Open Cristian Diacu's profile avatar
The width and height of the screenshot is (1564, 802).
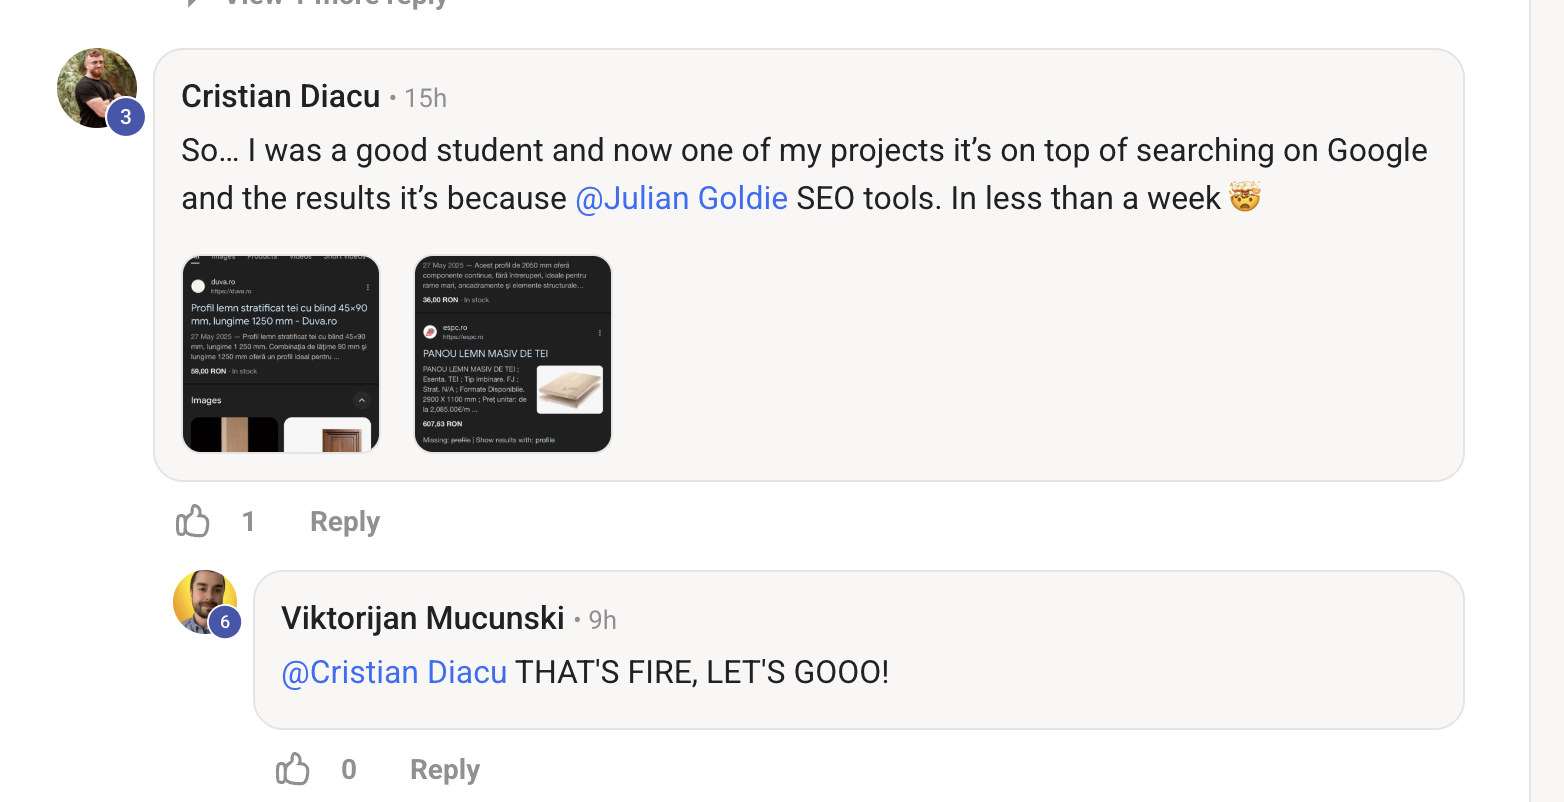[x=97, y=88]
